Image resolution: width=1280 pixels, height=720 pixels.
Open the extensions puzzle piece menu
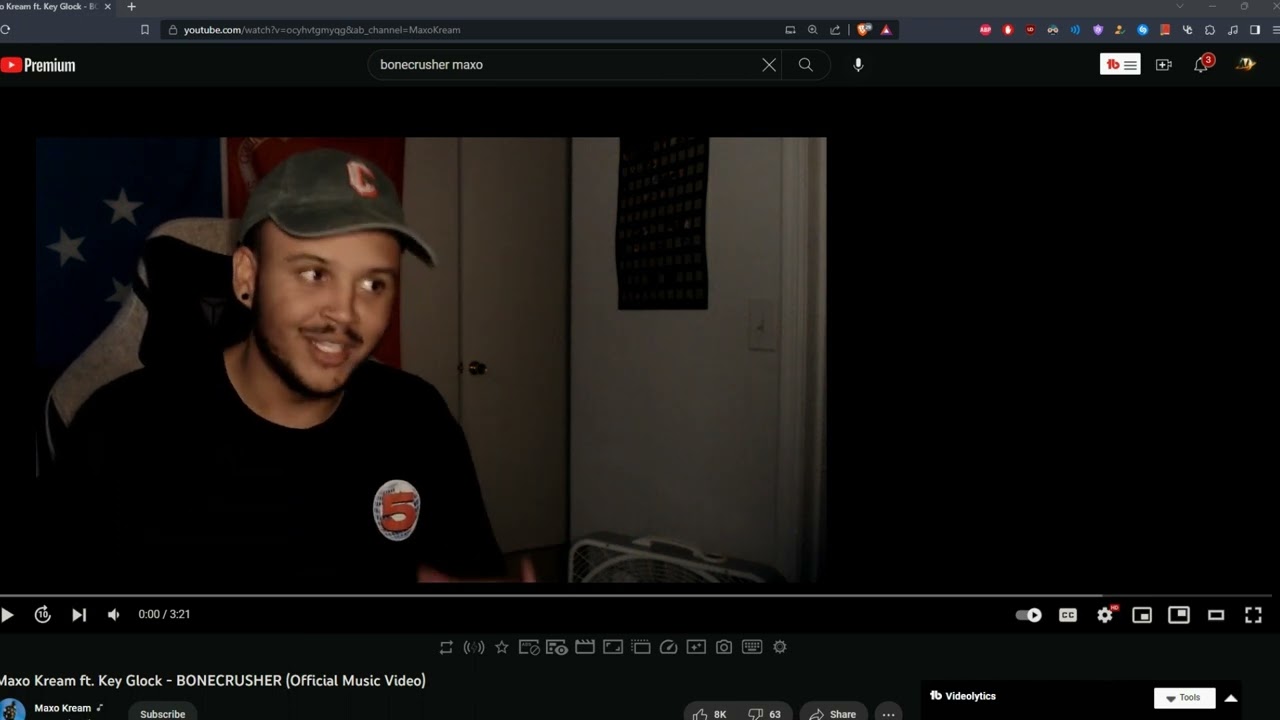1209,30
